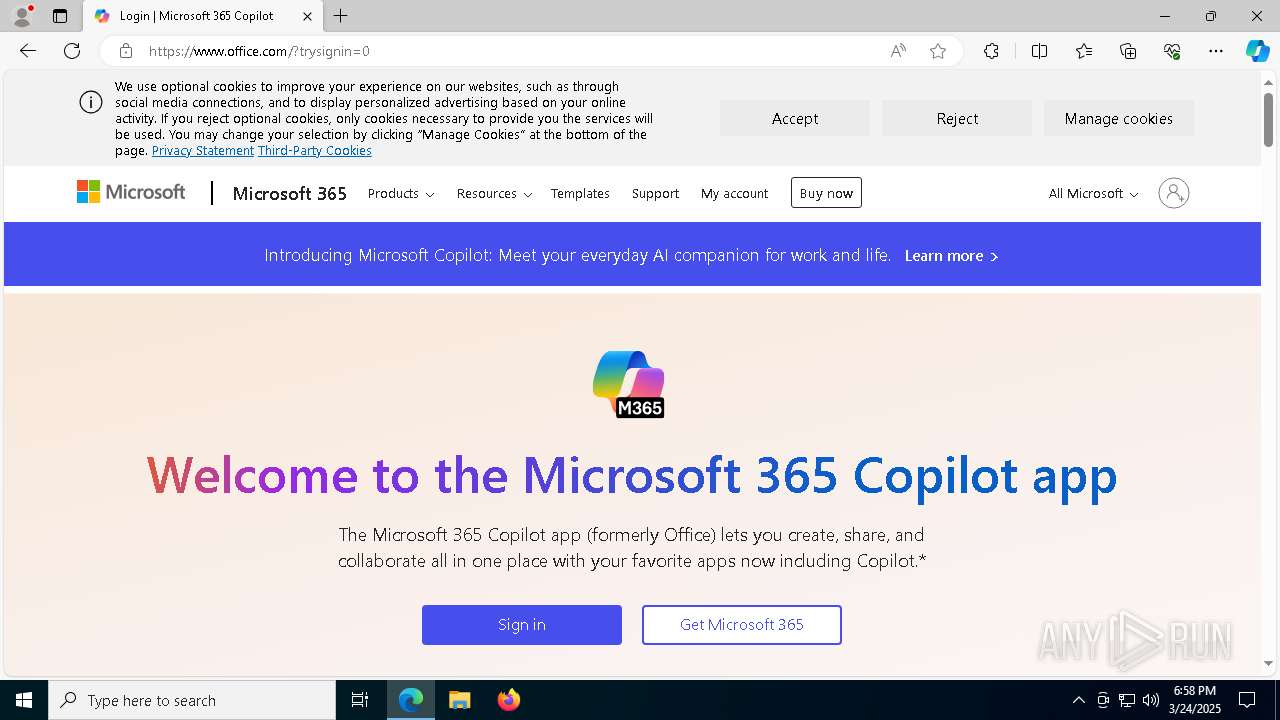
Task: Click the taskbar clock and date
Action: [1195, 700]
